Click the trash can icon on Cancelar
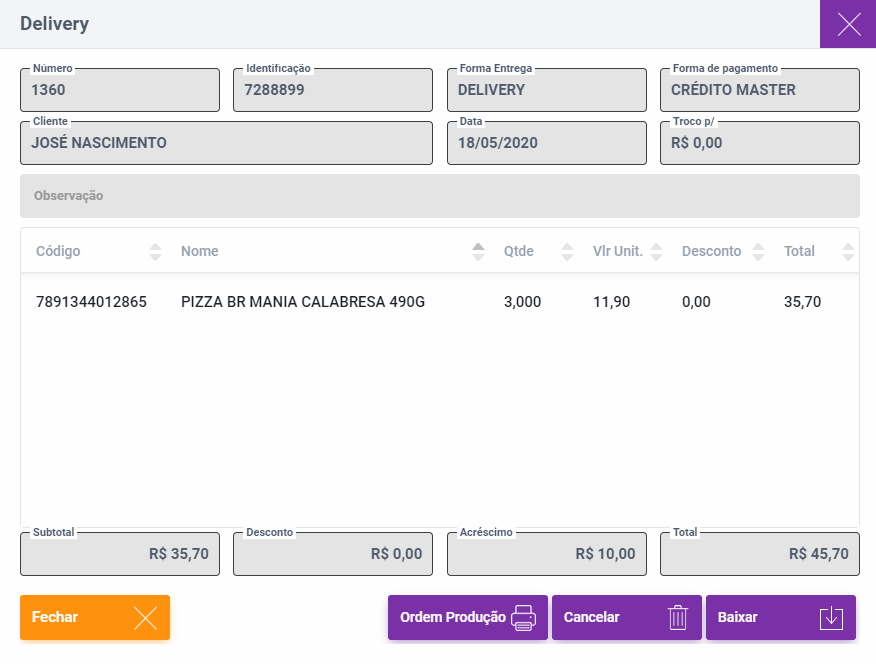The height and width of the screenshot is (664, 876). [x=678, y=618]
